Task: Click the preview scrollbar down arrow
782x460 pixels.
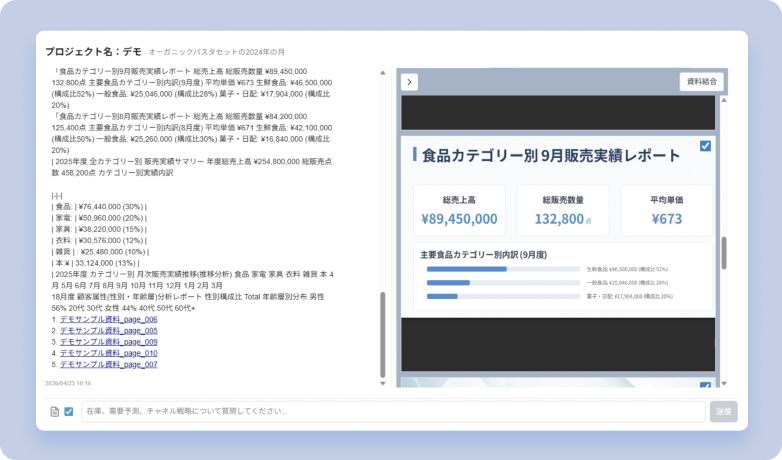Action: [x=724, y=383]
